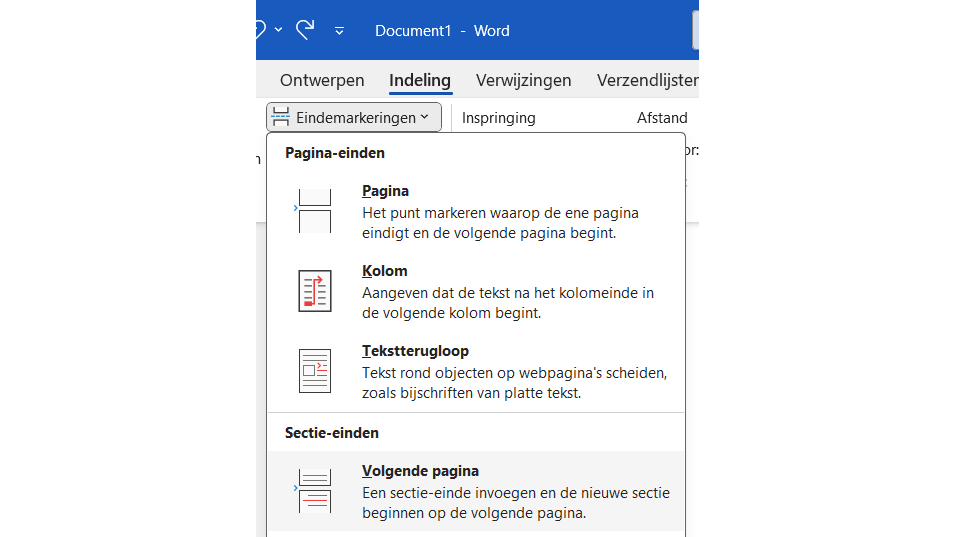Click the Tekstterugloop text wrapping icon
Viewport: 955px width, 537px height.
coord(315,371)
